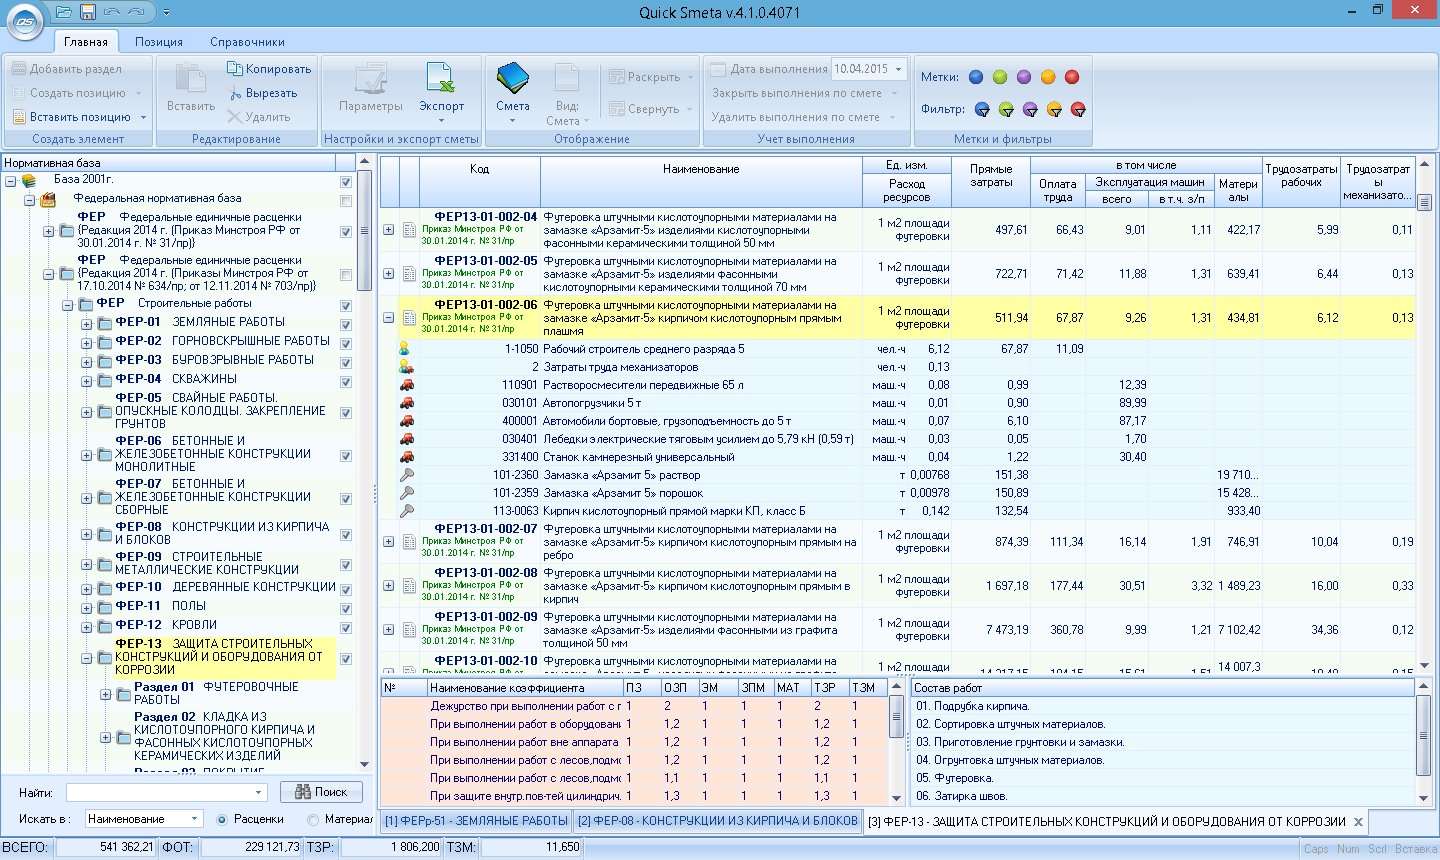Click the save diskette icon in quick access toolbar
Screen dimensions: 1440x860
[87, 12]
